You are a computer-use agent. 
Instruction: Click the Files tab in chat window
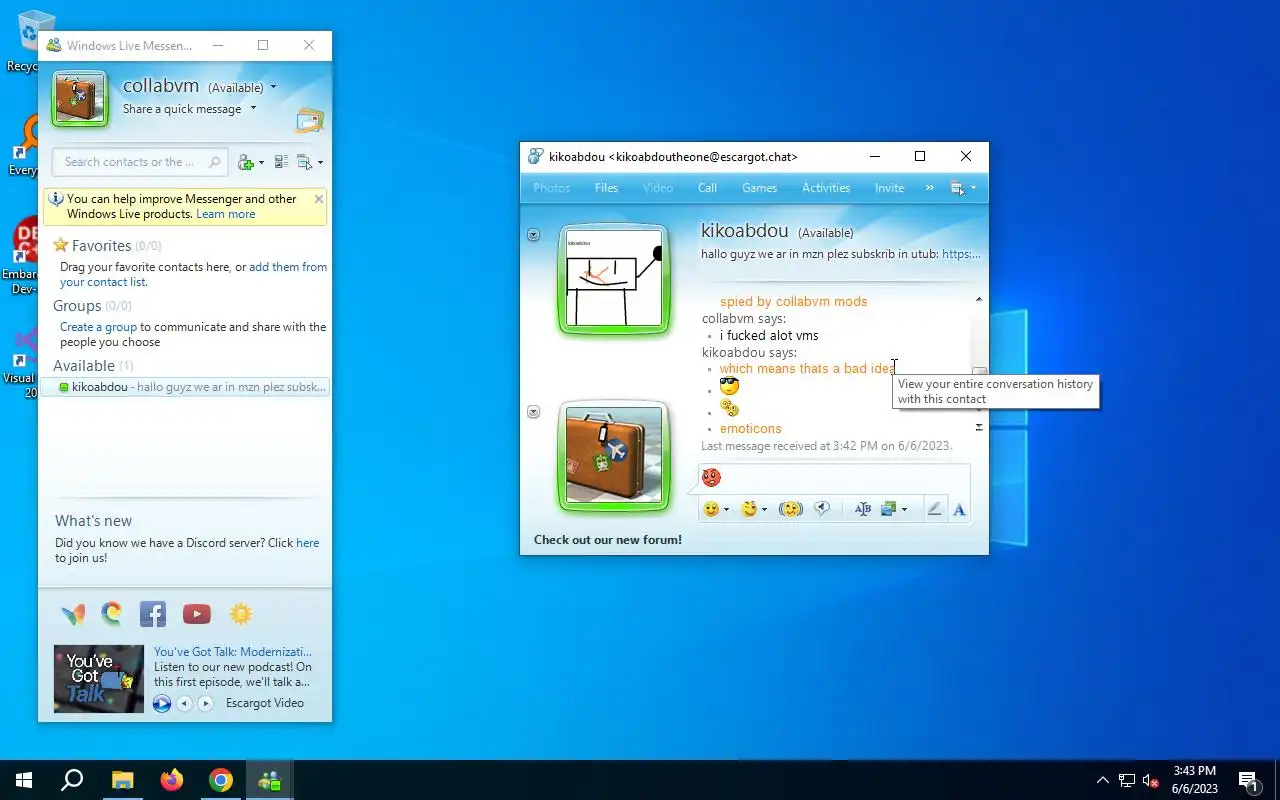point(606,188)
